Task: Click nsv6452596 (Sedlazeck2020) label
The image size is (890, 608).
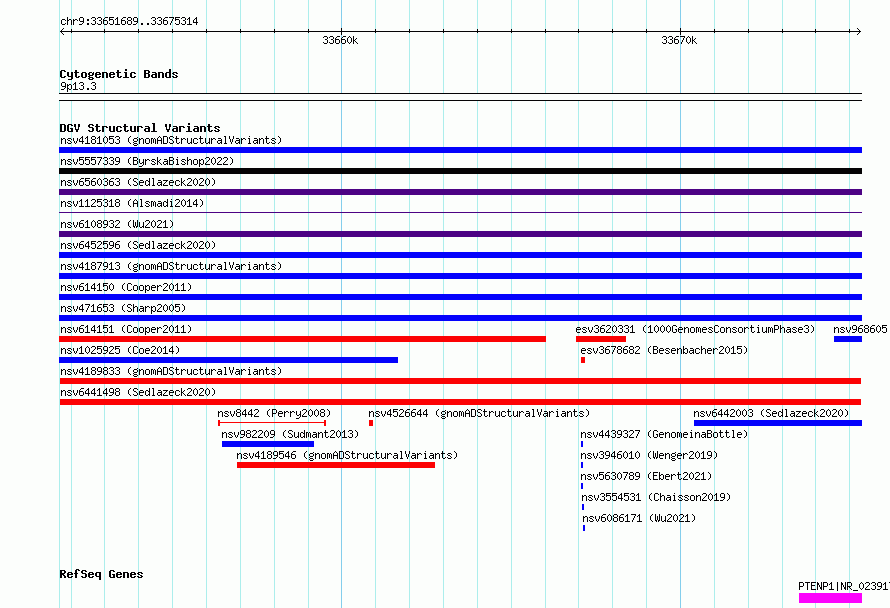Action: 138,245
